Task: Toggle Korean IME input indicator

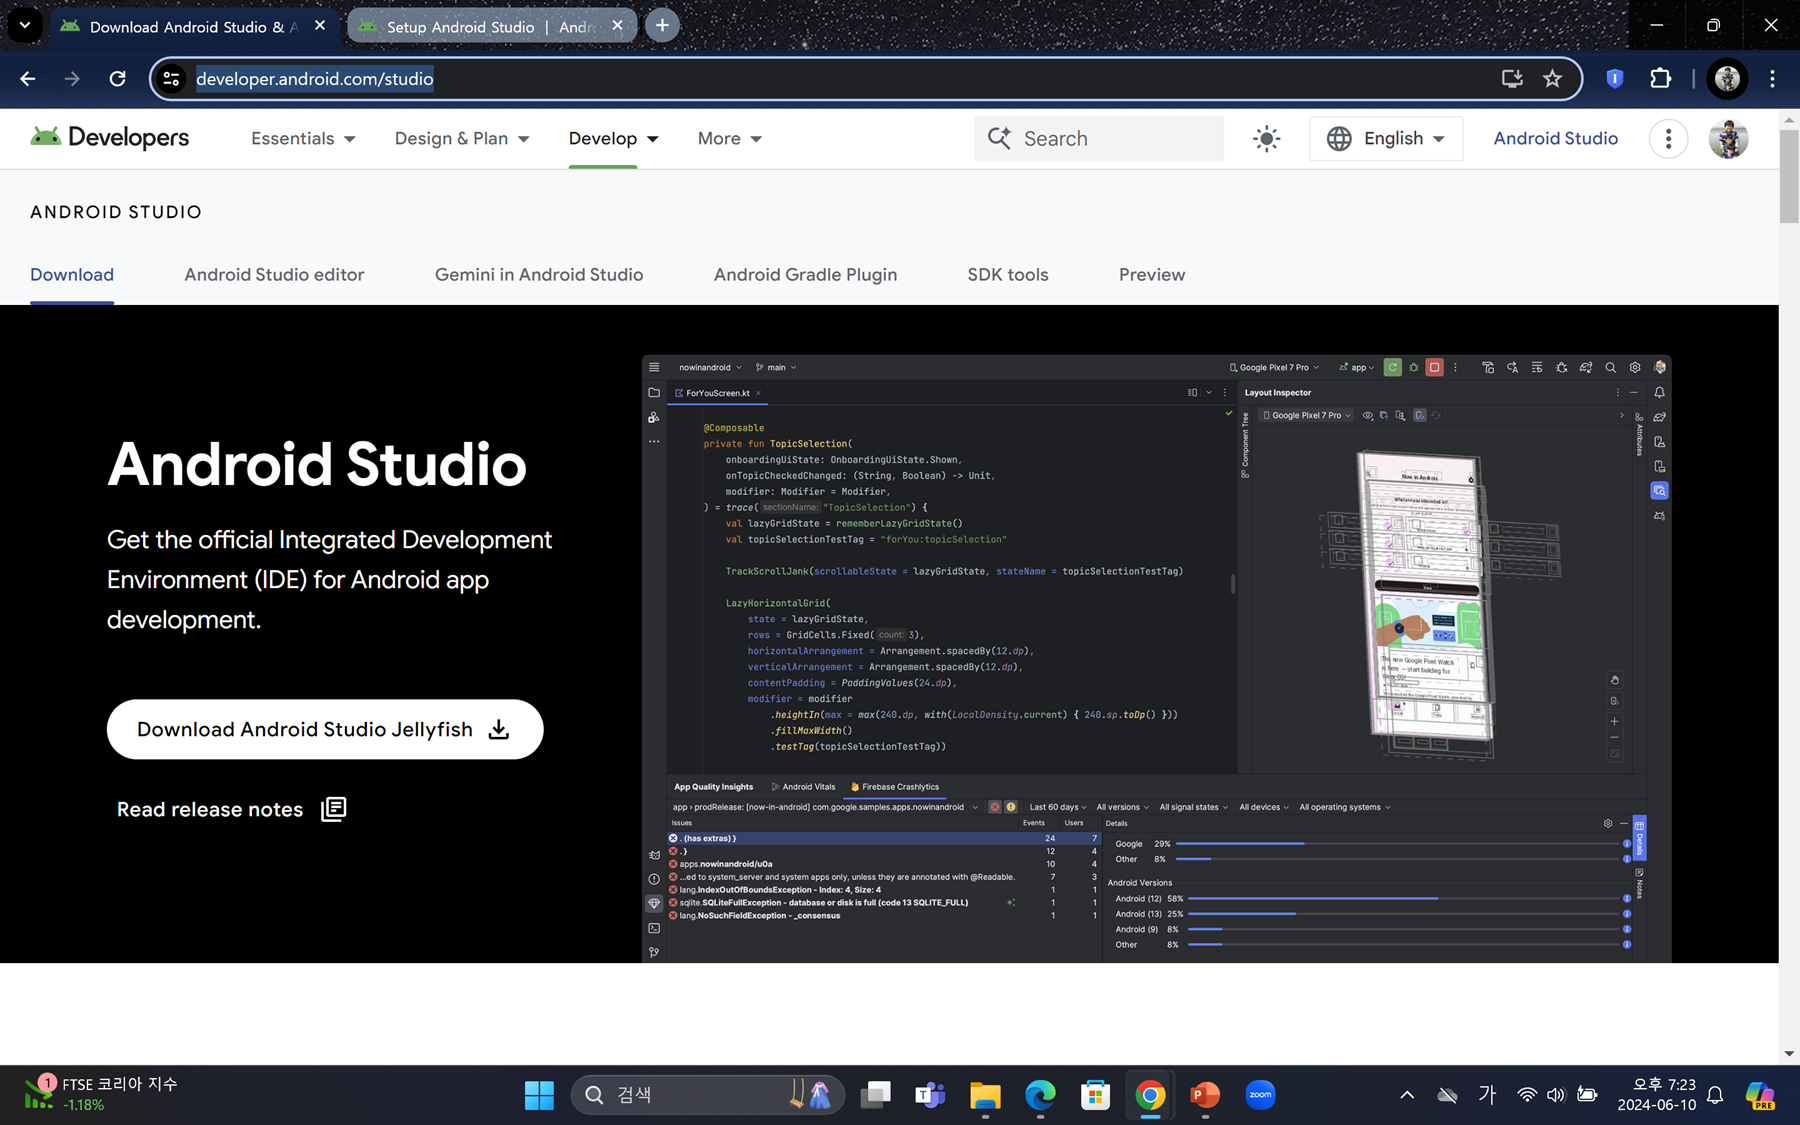Action: tap(1487, 1095)
